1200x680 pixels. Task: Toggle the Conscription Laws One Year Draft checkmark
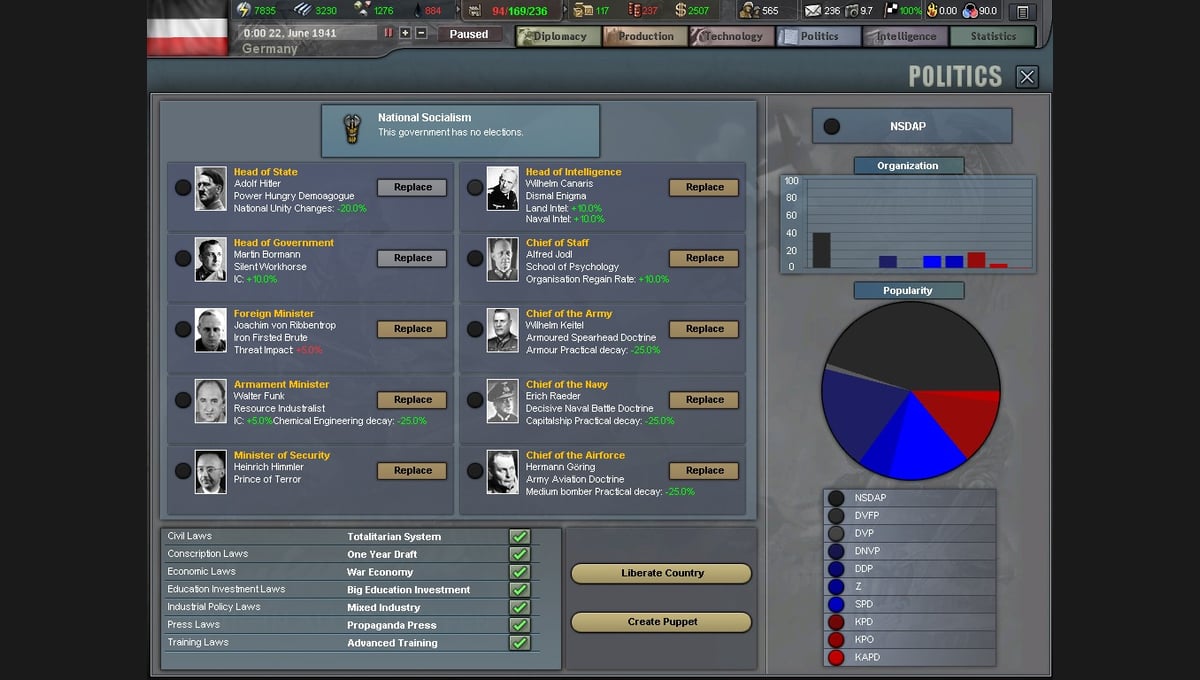click(519, 554)
